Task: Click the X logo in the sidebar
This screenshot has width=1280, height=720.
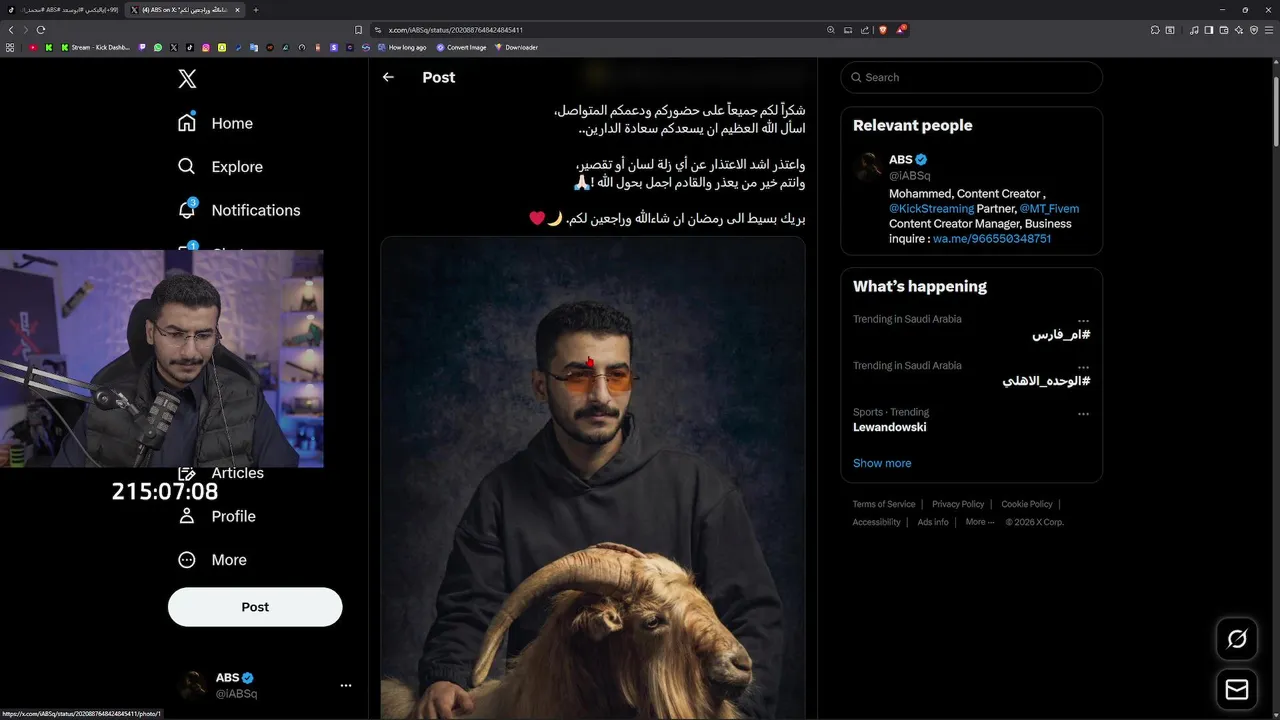Action: pyautogui.click(x=187, y=79)
